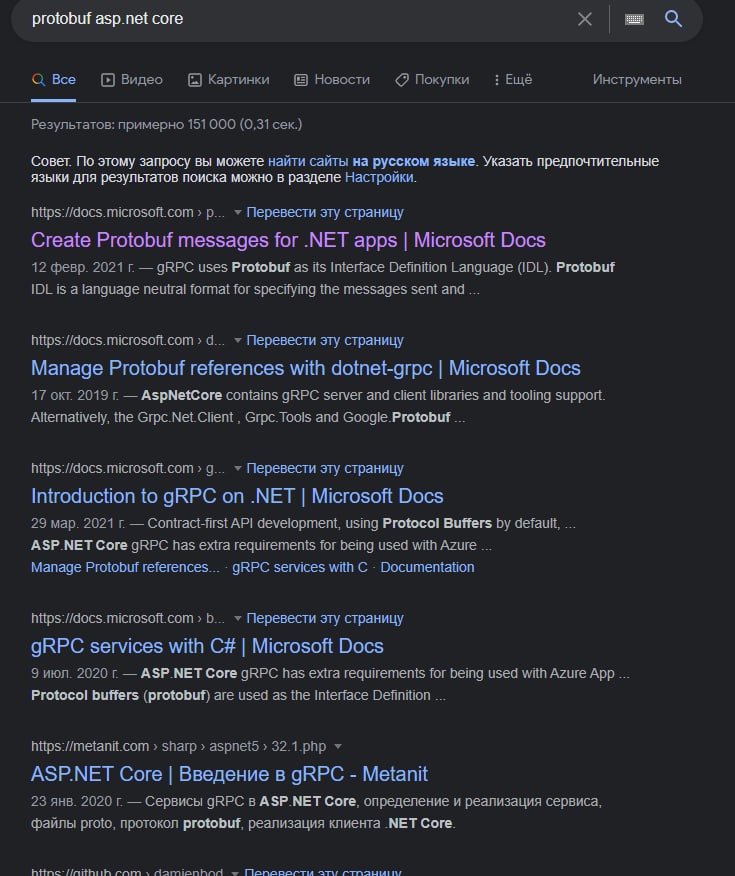735x876 pixels.
Task: Expand dropdown arrow of Manage Protobuf references result
Action: coord(237,341)
